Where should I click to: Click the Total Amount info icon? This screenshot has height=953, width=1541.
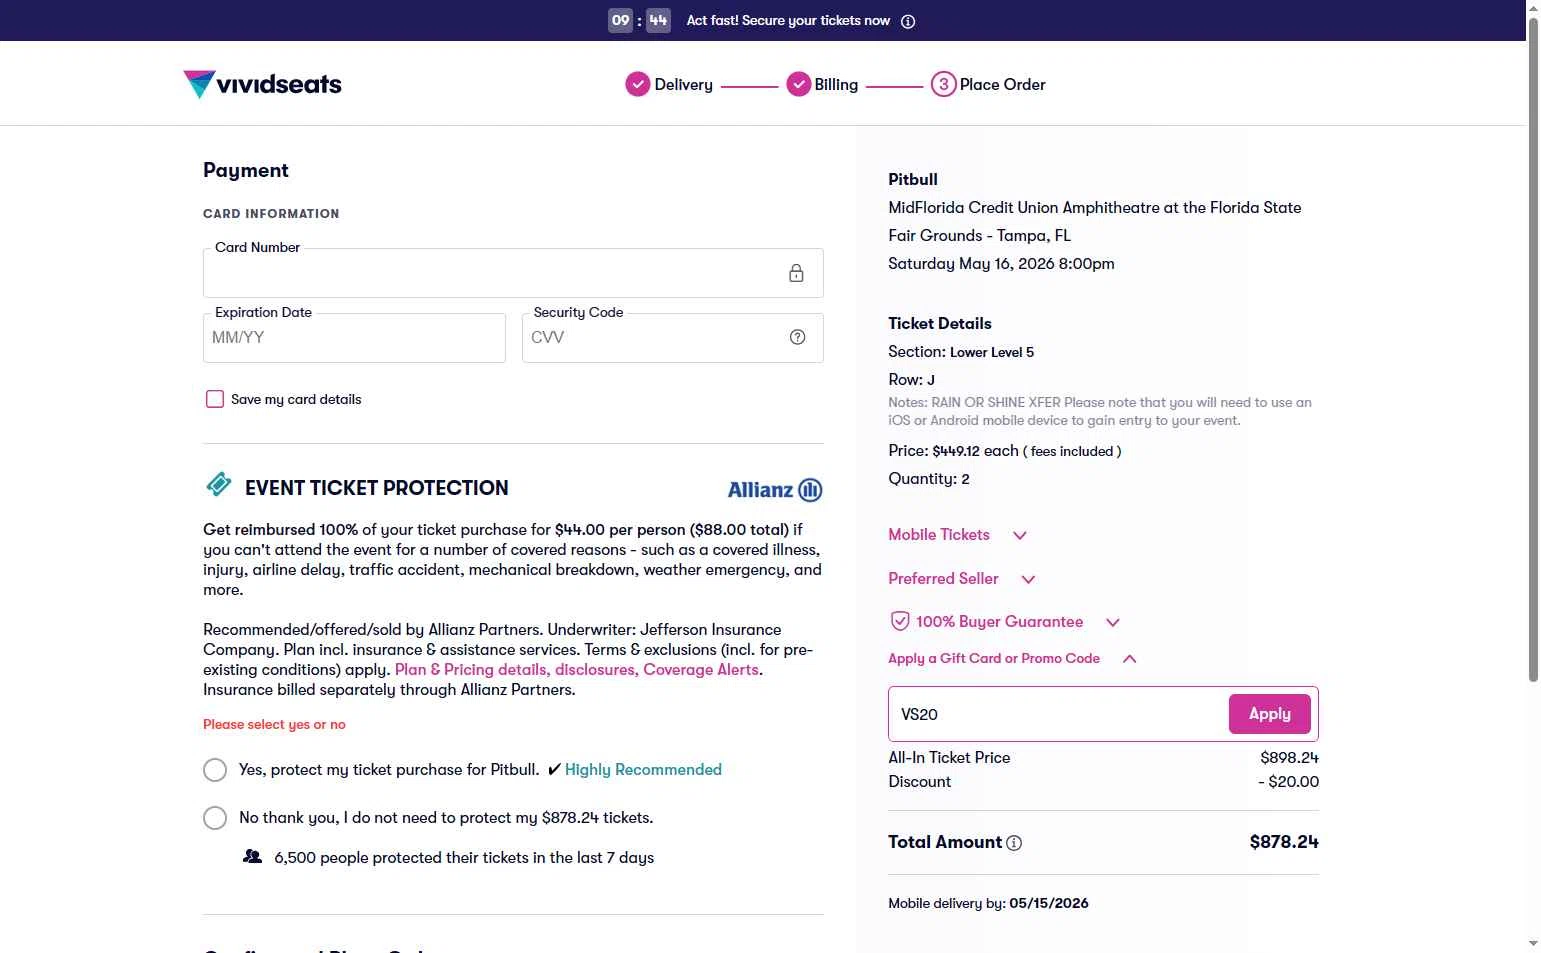click(1014, 843)
